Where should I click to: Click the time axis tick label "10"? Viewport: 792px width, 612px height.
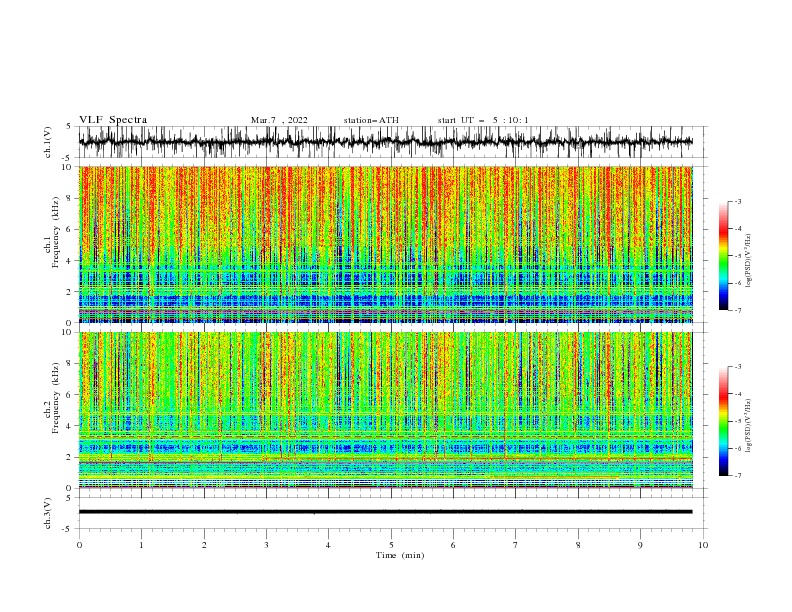(x=703, y=545)
